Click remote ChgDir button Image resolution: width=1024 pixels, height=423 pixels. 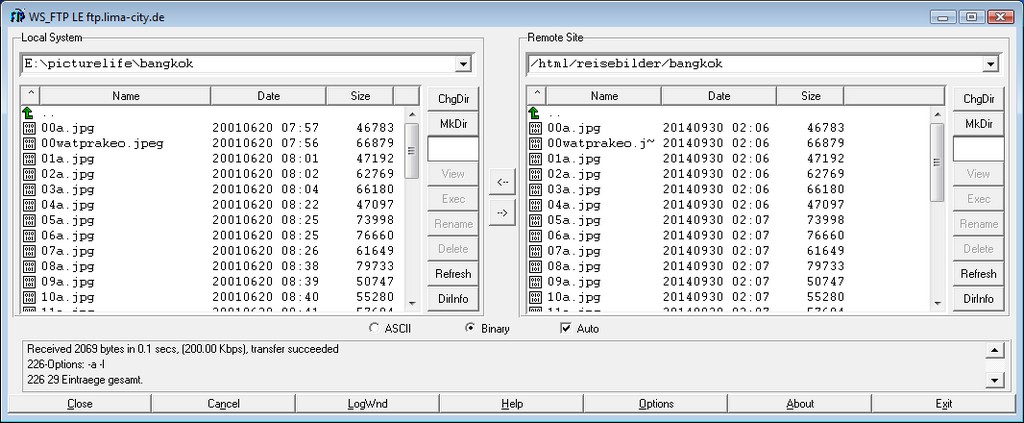coord(978,99)
